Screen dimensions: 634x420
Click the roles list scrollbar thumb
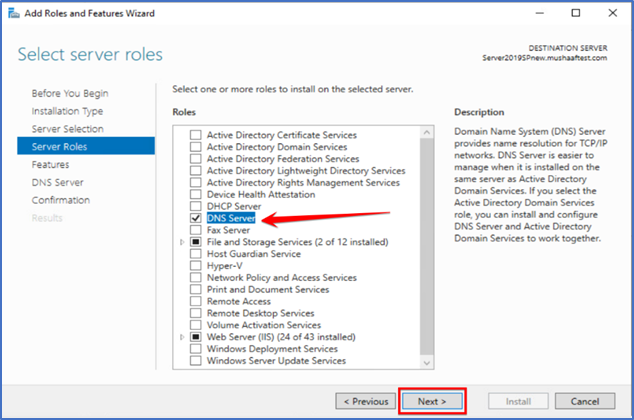[x=427, y=247]
